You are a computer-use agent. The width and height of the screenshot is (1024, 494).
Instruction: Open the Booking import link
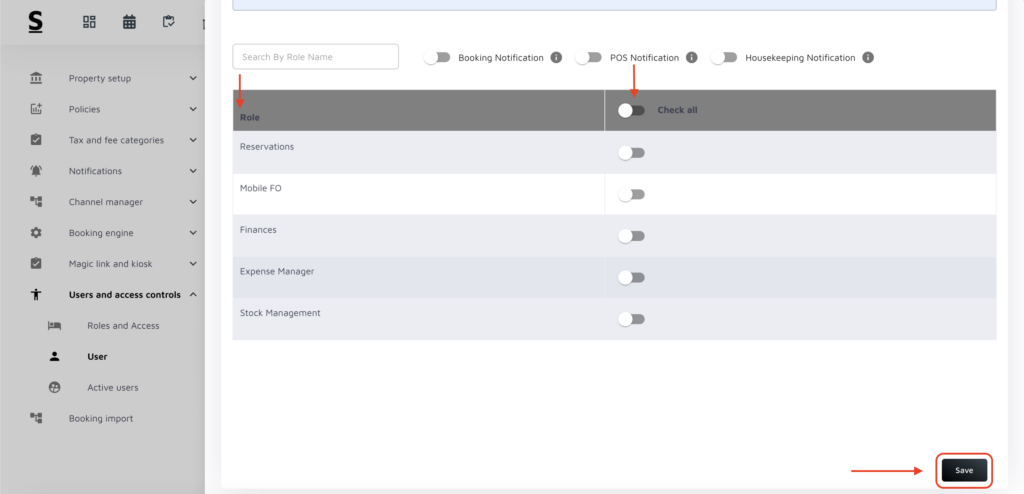click(100, 419)
